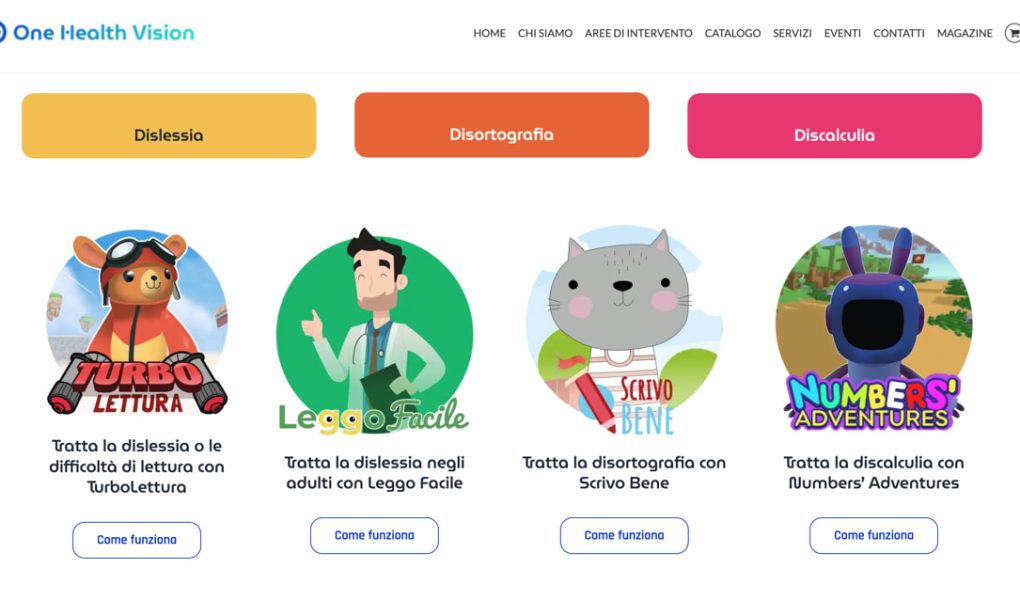
Task: Select the TurboLettura bear game icon
Action: (137, 321)
